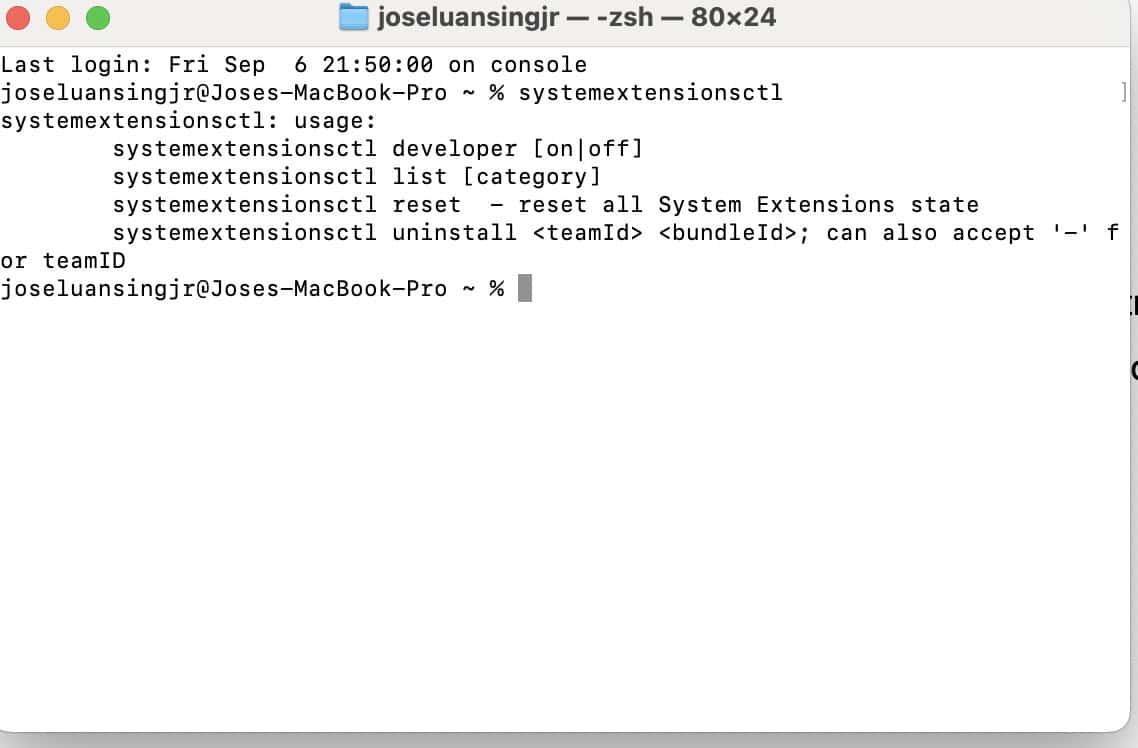The height and width of the screenshot is (748, 1138).
Task: Click the '[category]' argument text
Action: tap(532, 177)
